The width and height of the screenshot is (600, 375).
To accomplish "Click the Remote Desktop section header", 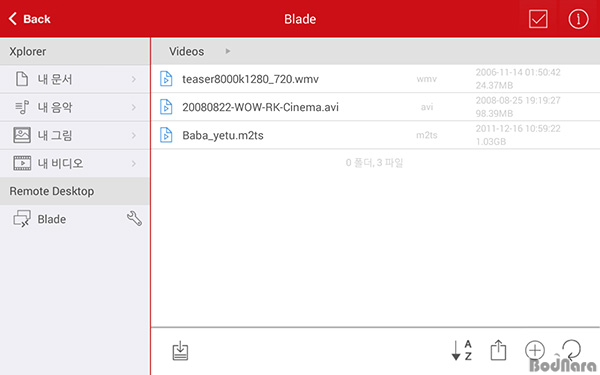I will click(x=75, y=191).
